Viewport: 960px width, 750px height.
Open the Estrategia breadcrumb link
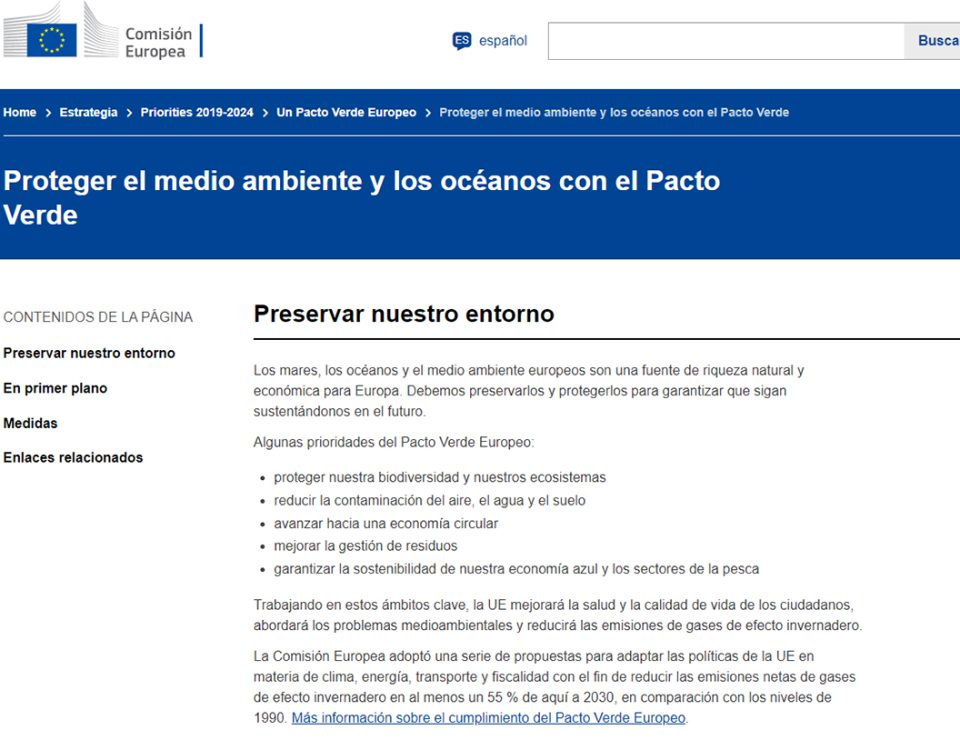click(88, 113)
